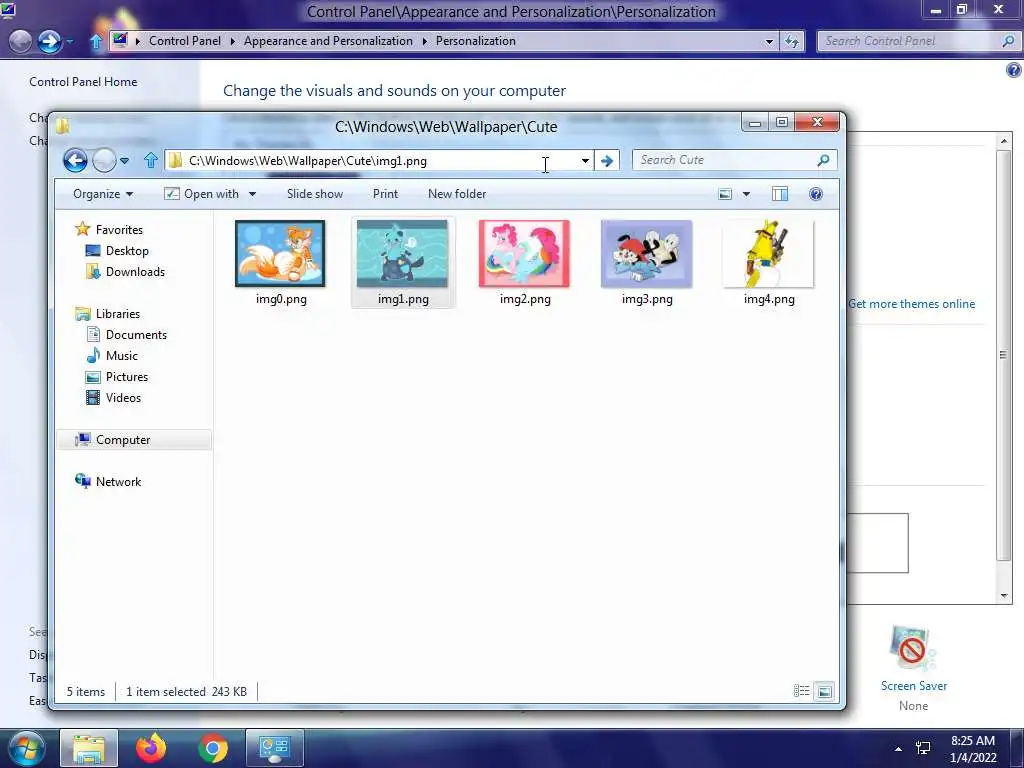Click Back button in Control Panel window
The height and width of the screenshot is (768, 1024).
tap(20, 42)
